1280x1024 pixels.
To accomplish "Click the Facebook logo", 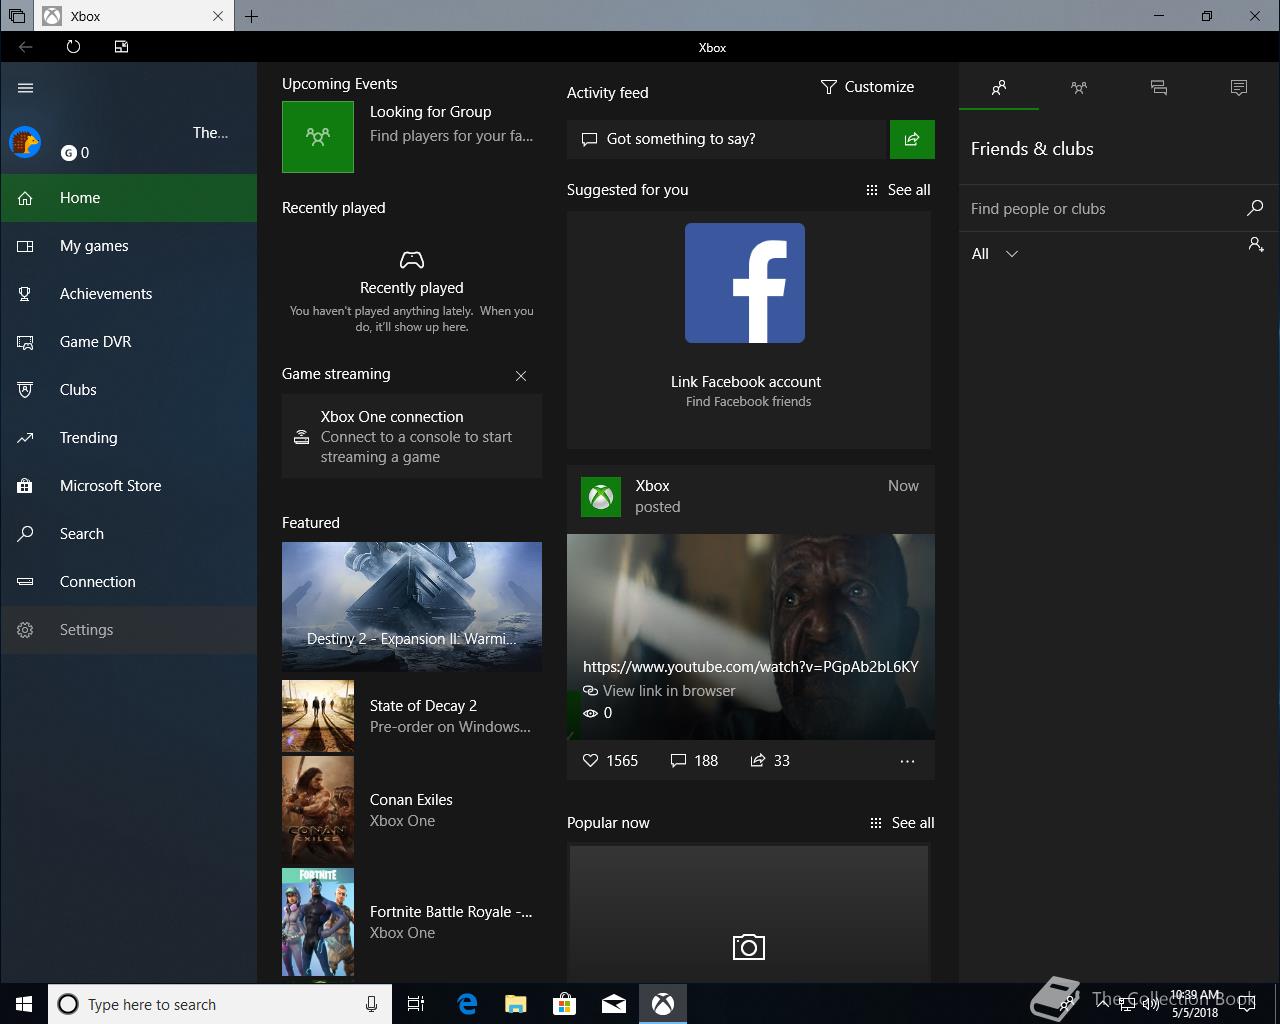I will [x=745, y=283].
